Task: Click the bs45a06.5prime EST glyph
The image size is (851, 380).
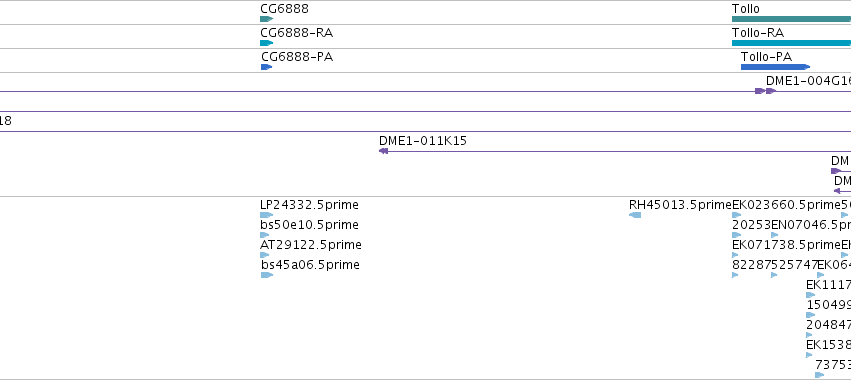Action: click(266, 275)
